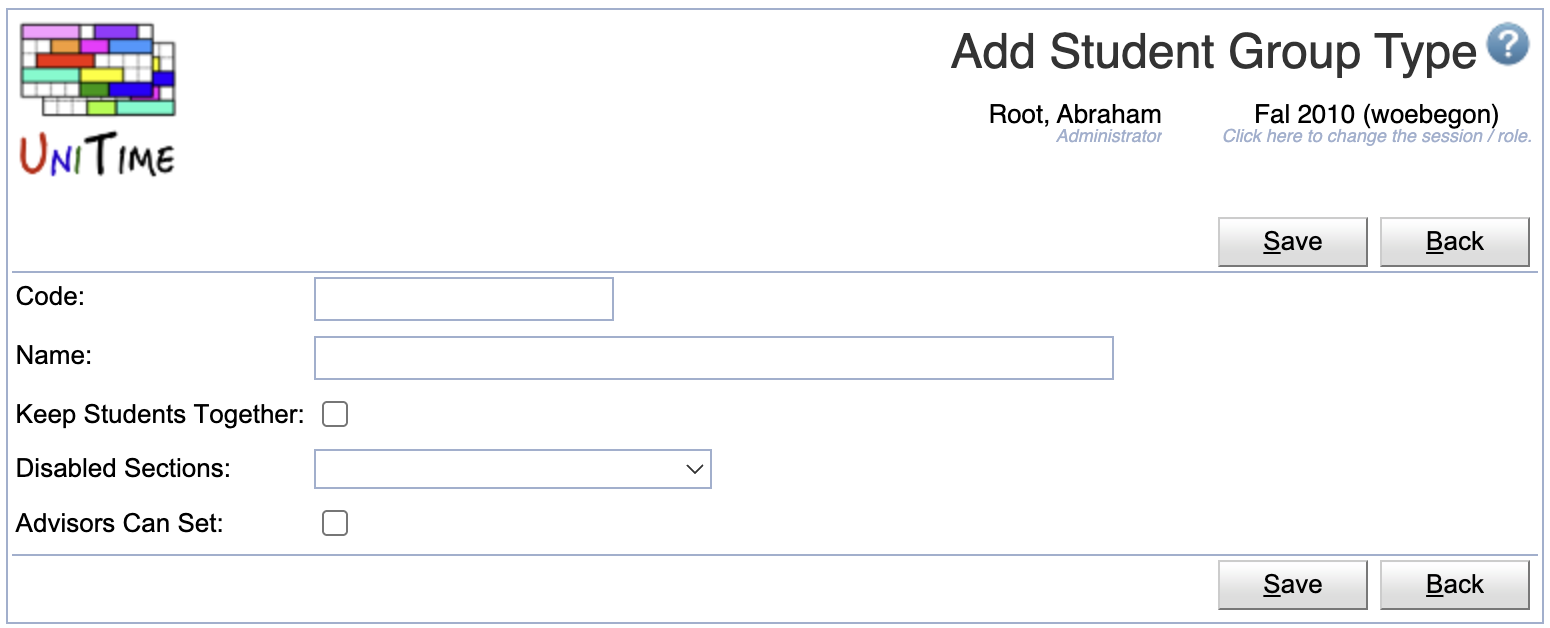The height and width of the screenshot is (628, 1550).
Task: Select the Fal 2010 (woebegon) session label
Action: click(x=1376, y=115)
